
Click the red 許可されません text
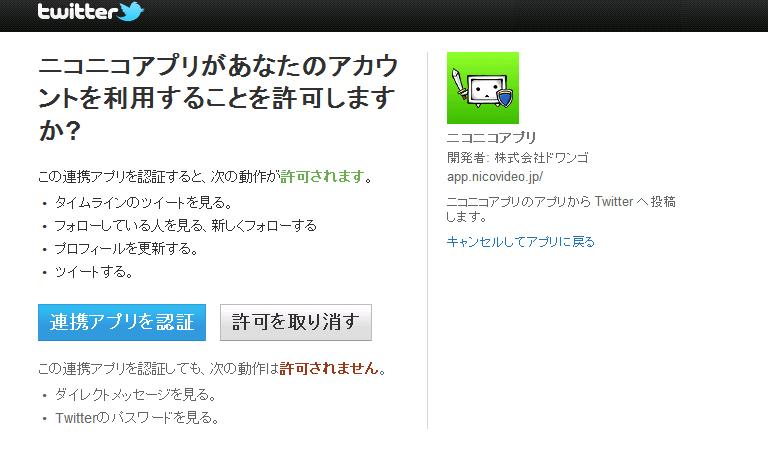[x=329, y=368]
